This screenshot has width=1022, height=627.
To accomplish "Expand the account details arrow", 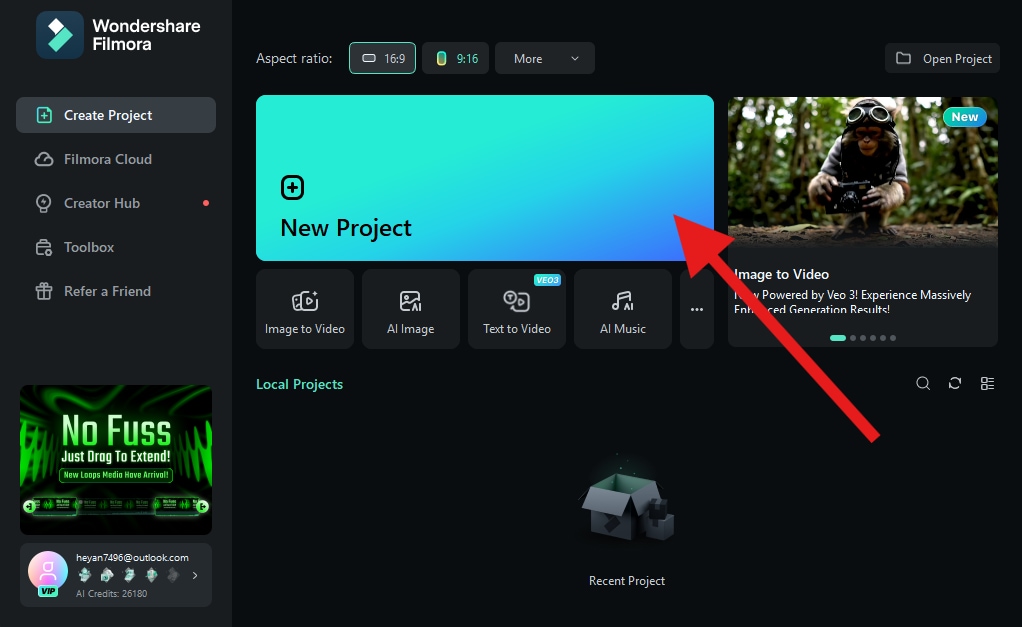I will pyautogui.click(x=196, y=575).
